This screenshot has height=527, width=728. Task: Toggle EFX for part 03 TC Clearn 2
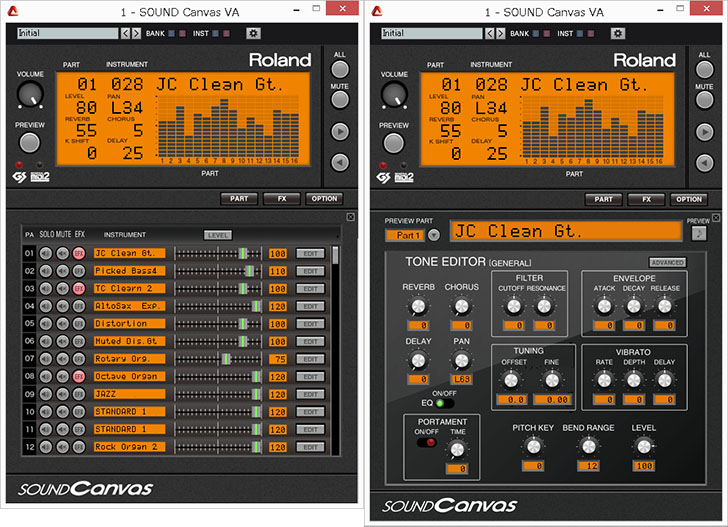click(x=79, y=289)
